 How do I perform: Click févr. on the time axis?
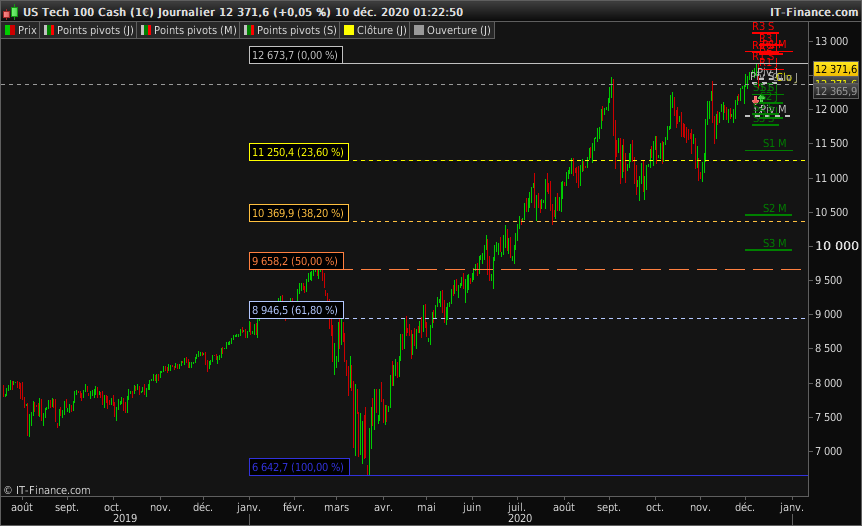click(294, 507)
